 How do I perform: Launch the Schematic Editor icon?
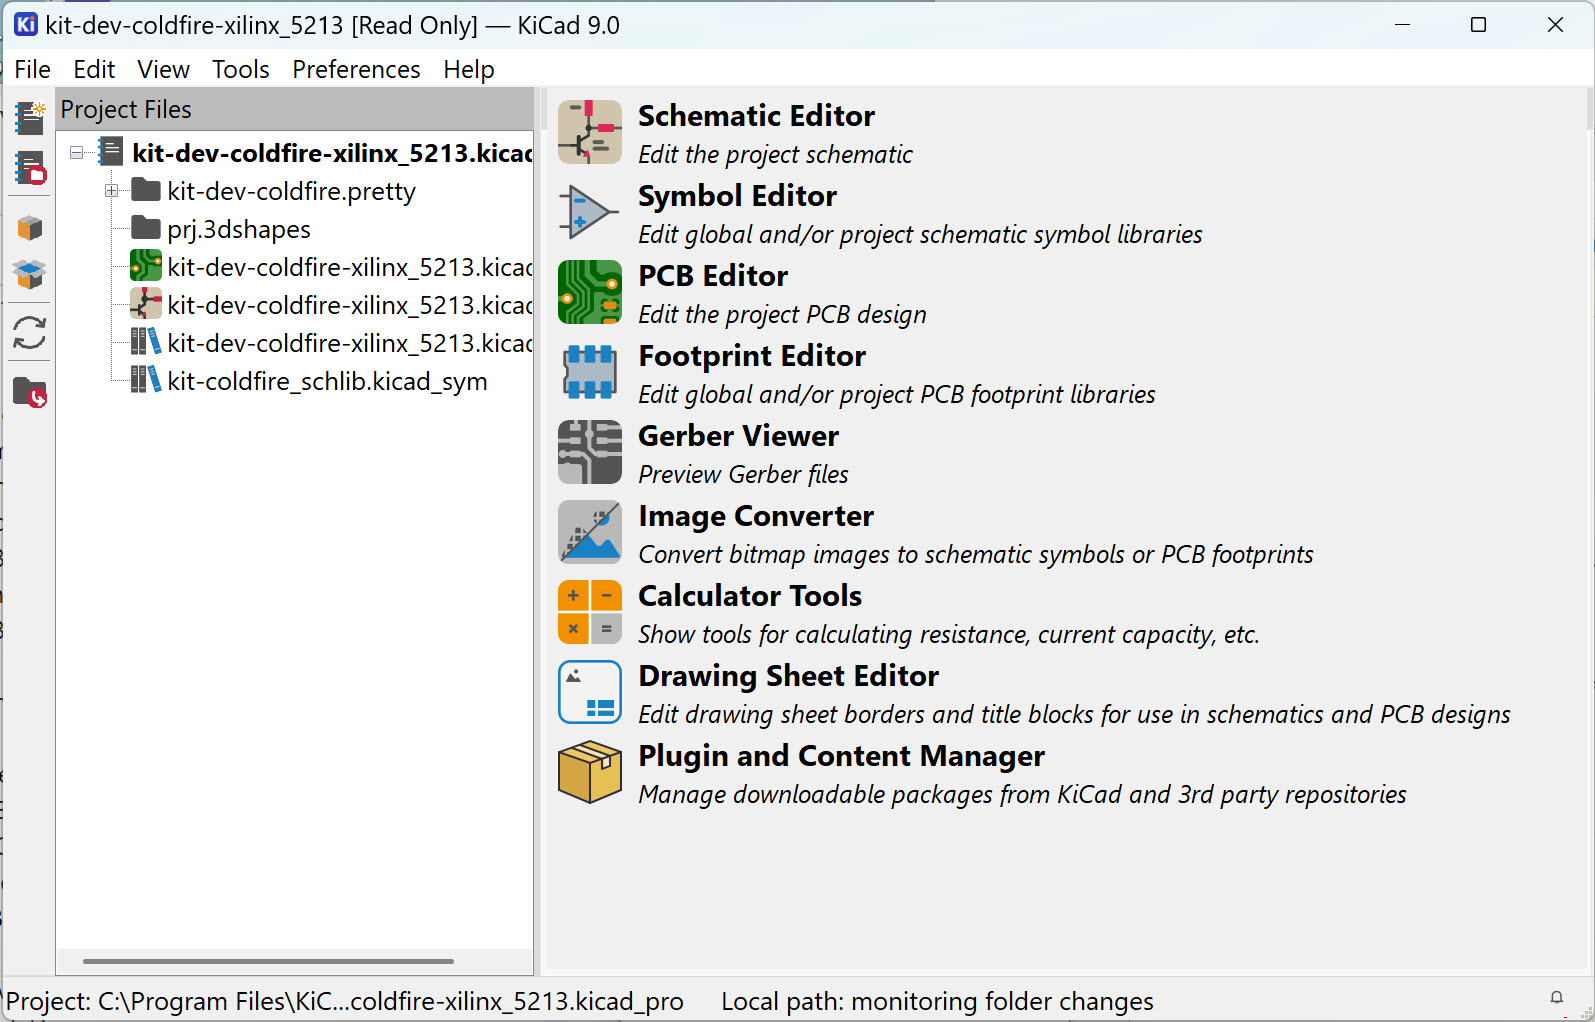click(x=590, y=132)
